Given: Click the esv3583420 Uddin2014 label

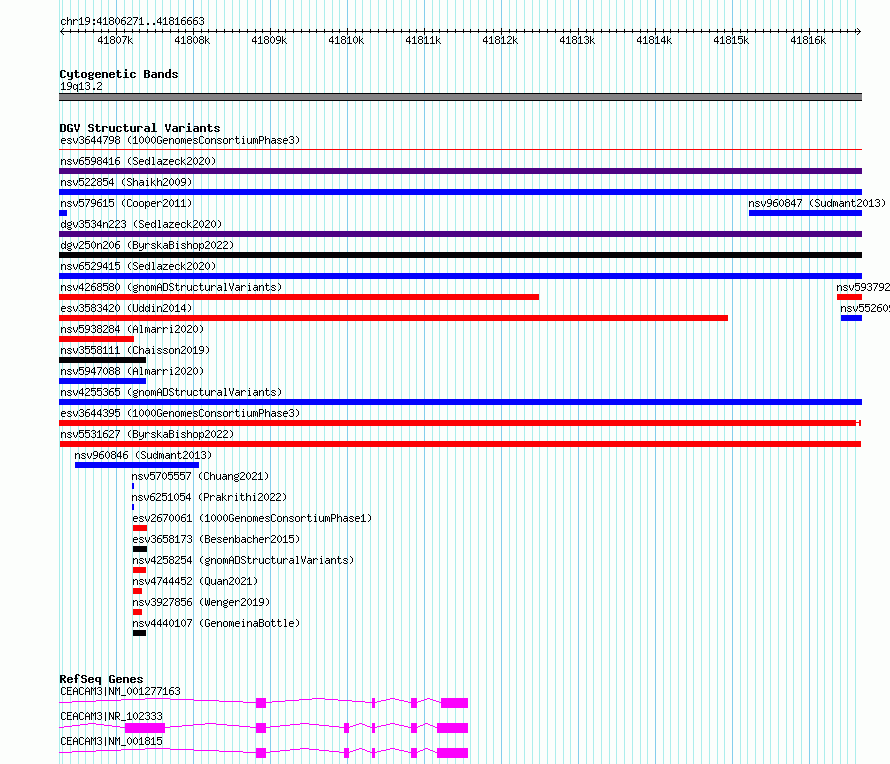Looking at the screenshot, I should (126, 308).
